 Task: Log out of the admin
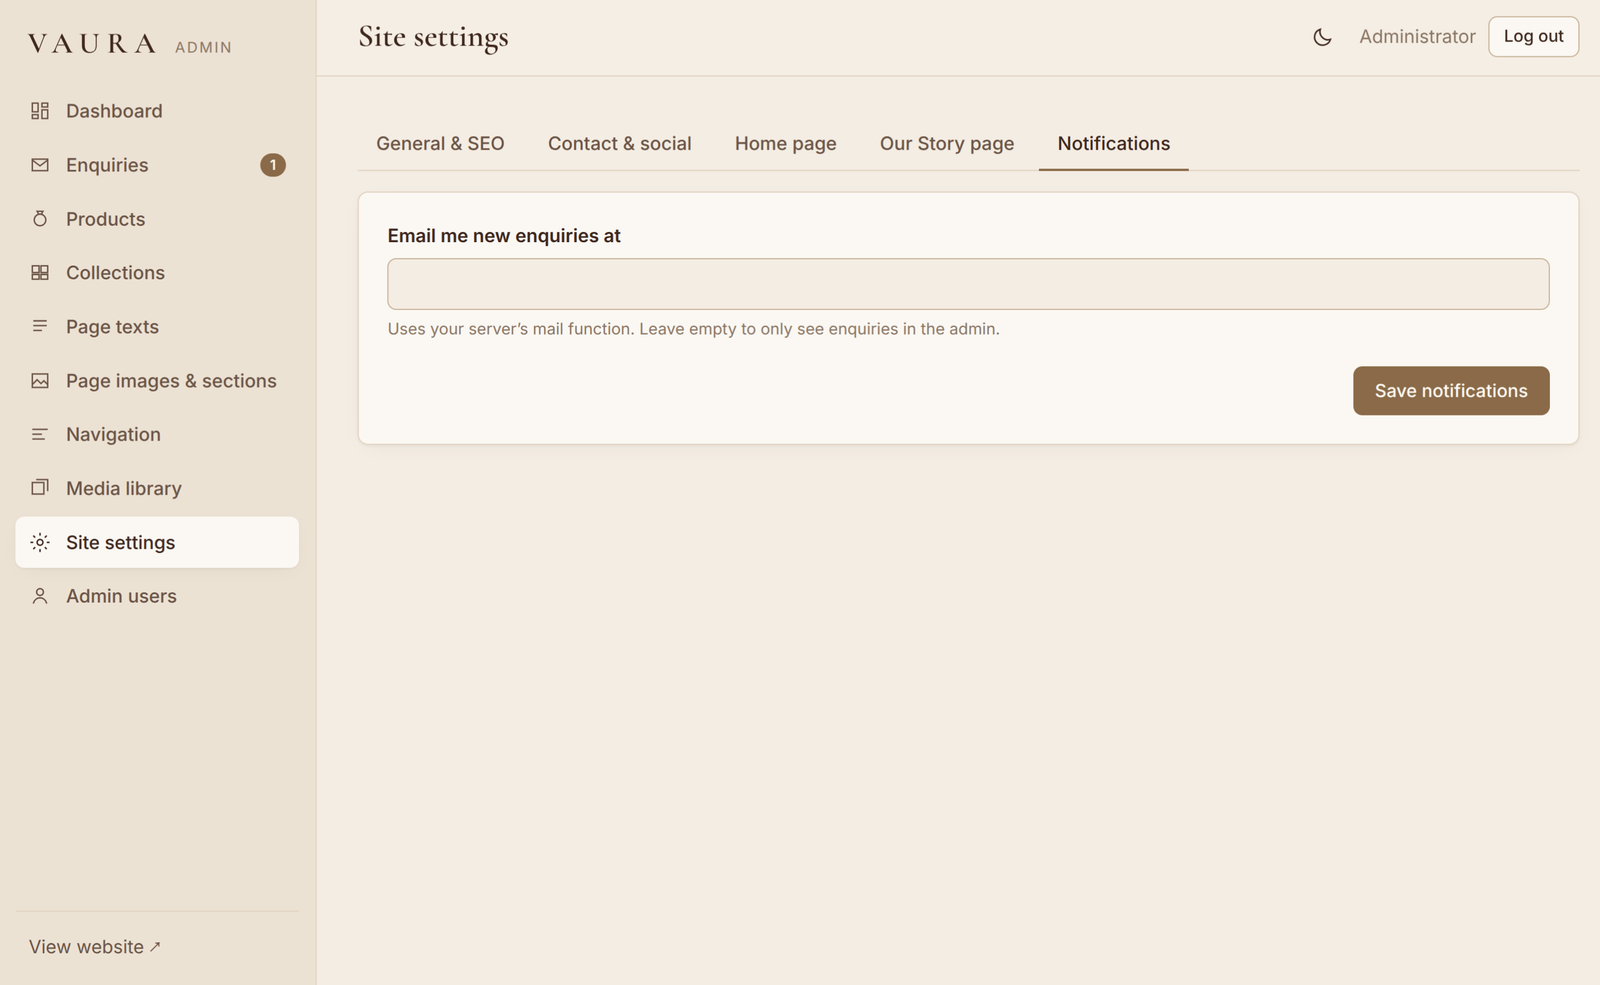point(1533,37)
